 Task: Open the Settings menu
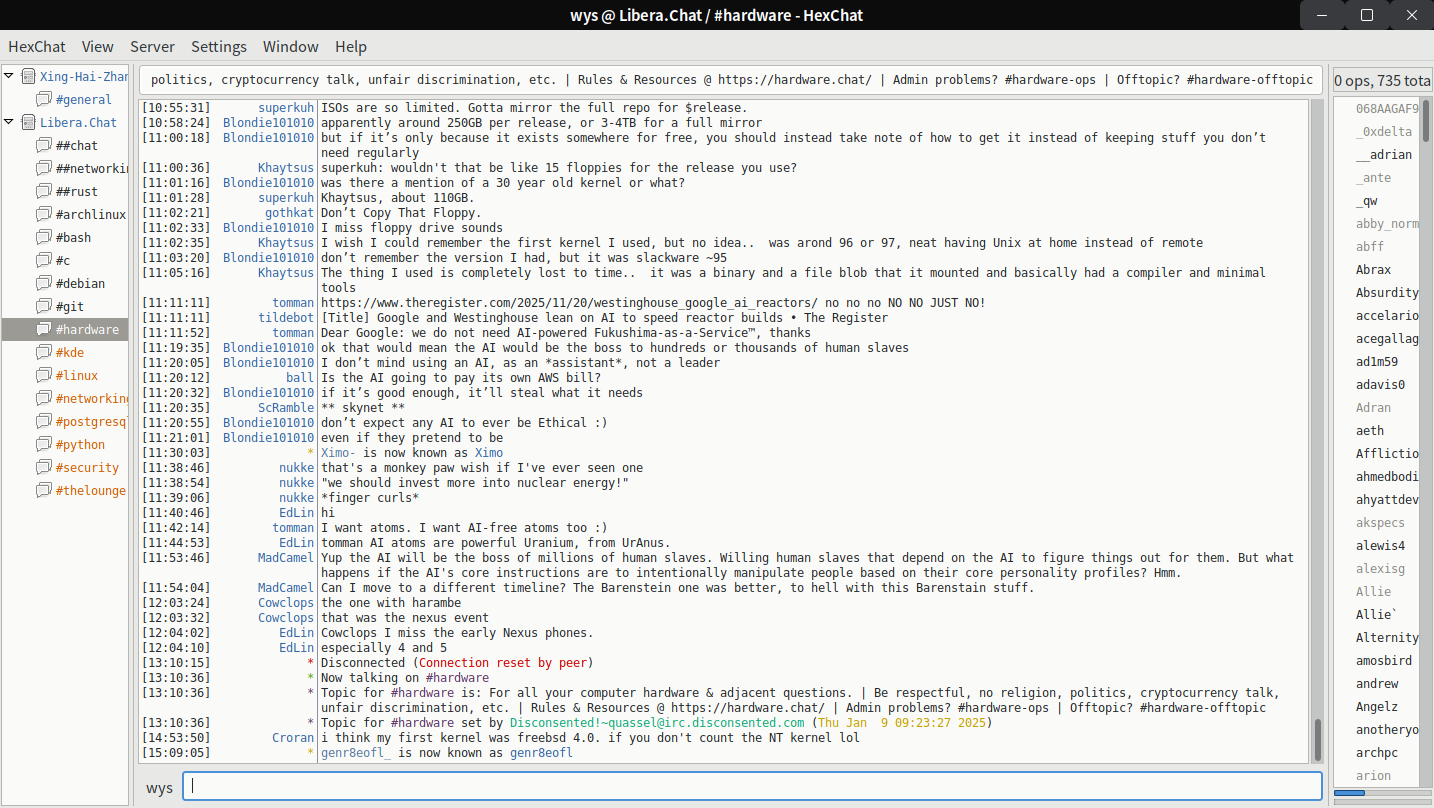click(x=218, y=46)
